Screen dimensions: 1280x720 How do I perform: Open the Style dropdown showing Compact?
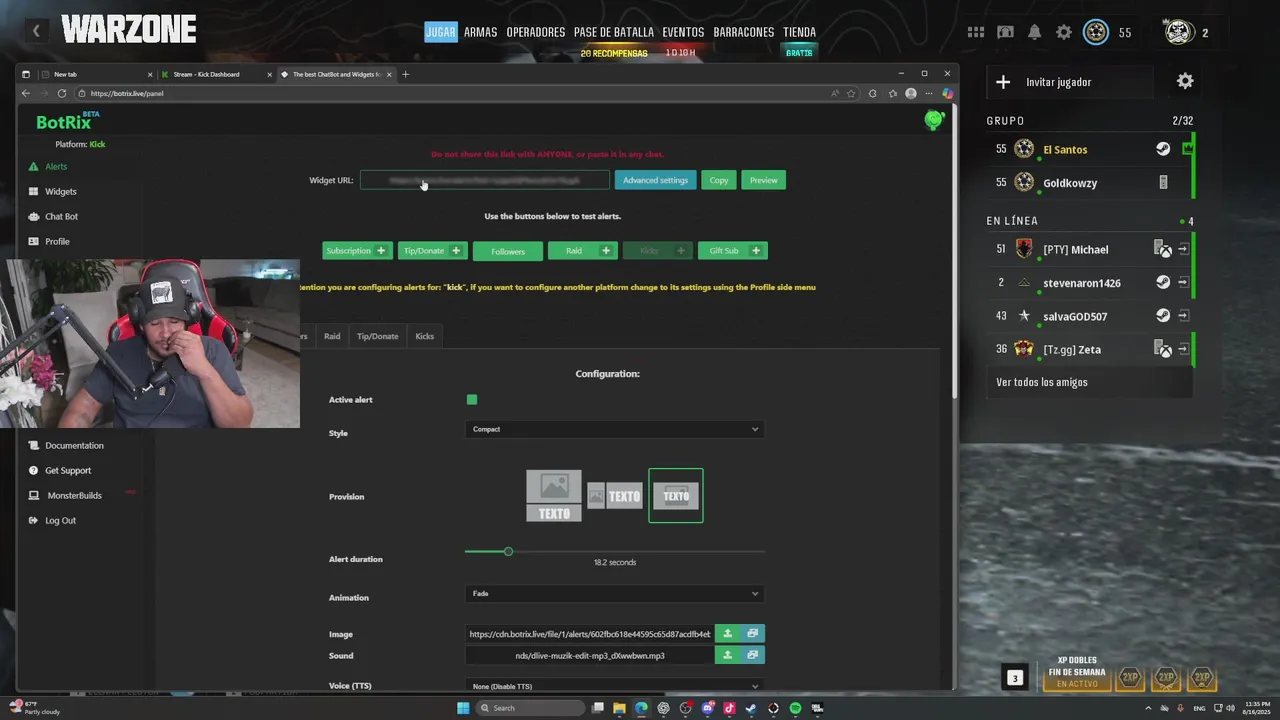pos(615,429)
